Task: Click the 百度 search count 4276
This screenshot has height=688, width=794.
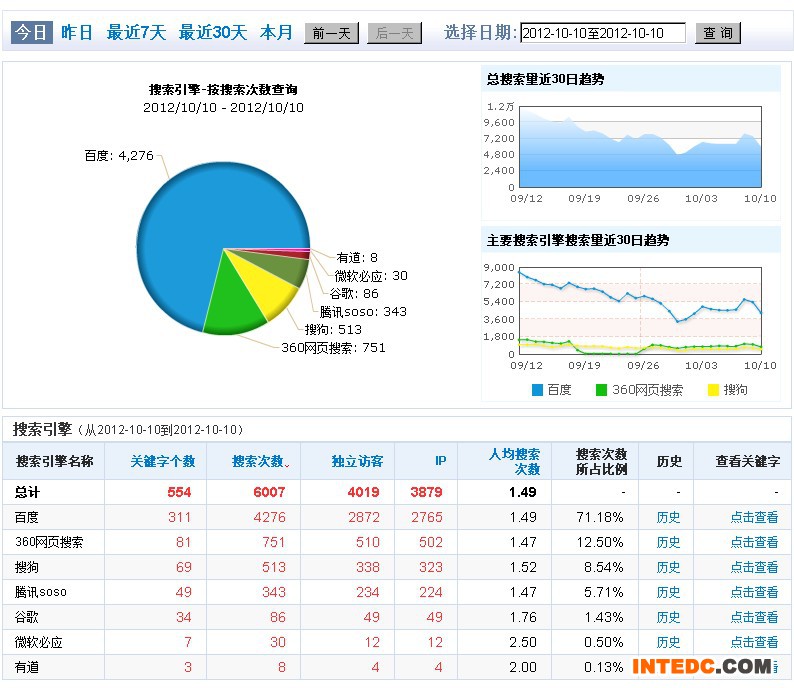Action: click(x=269, y=517)
